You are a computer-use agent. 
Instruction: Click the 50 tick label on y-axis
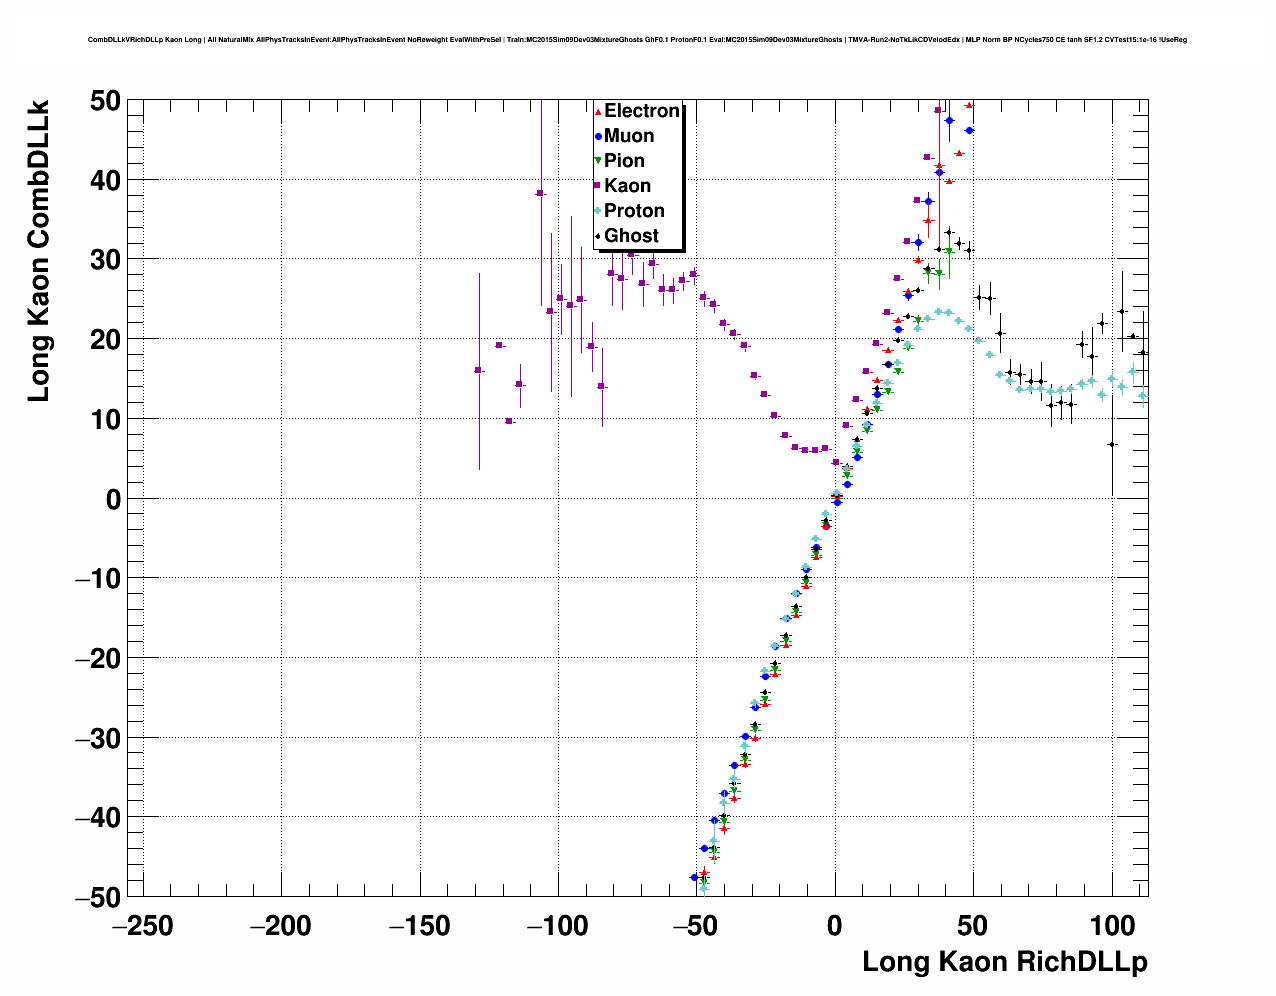click(x=105, y=101)
